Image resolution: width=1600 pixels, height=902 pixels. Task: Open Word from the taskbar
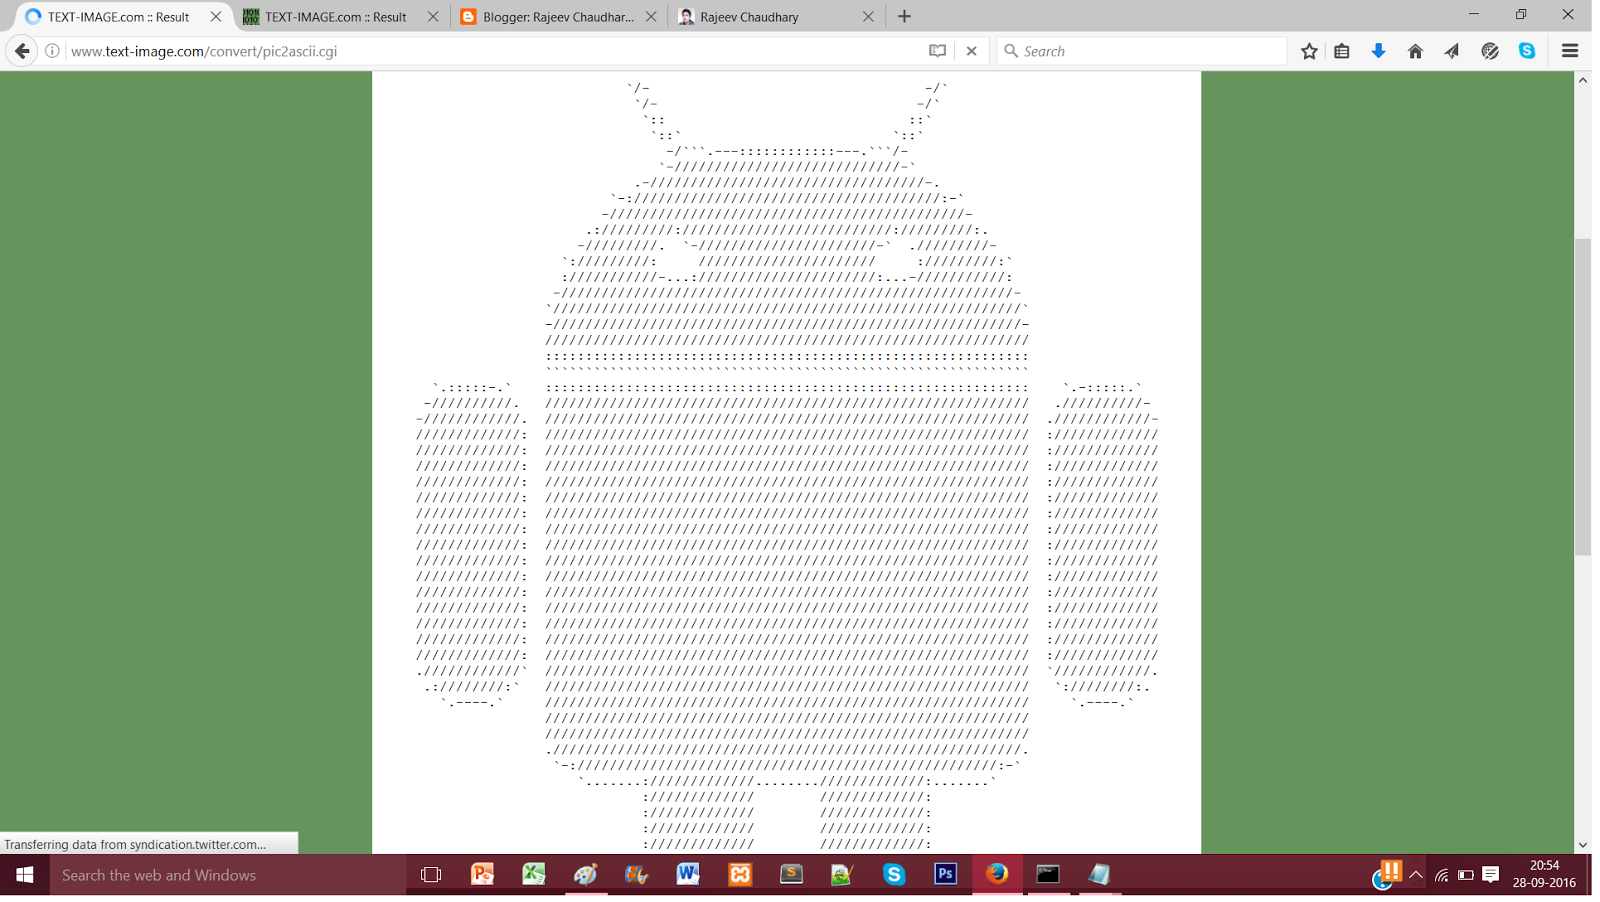tap(688, 875)
